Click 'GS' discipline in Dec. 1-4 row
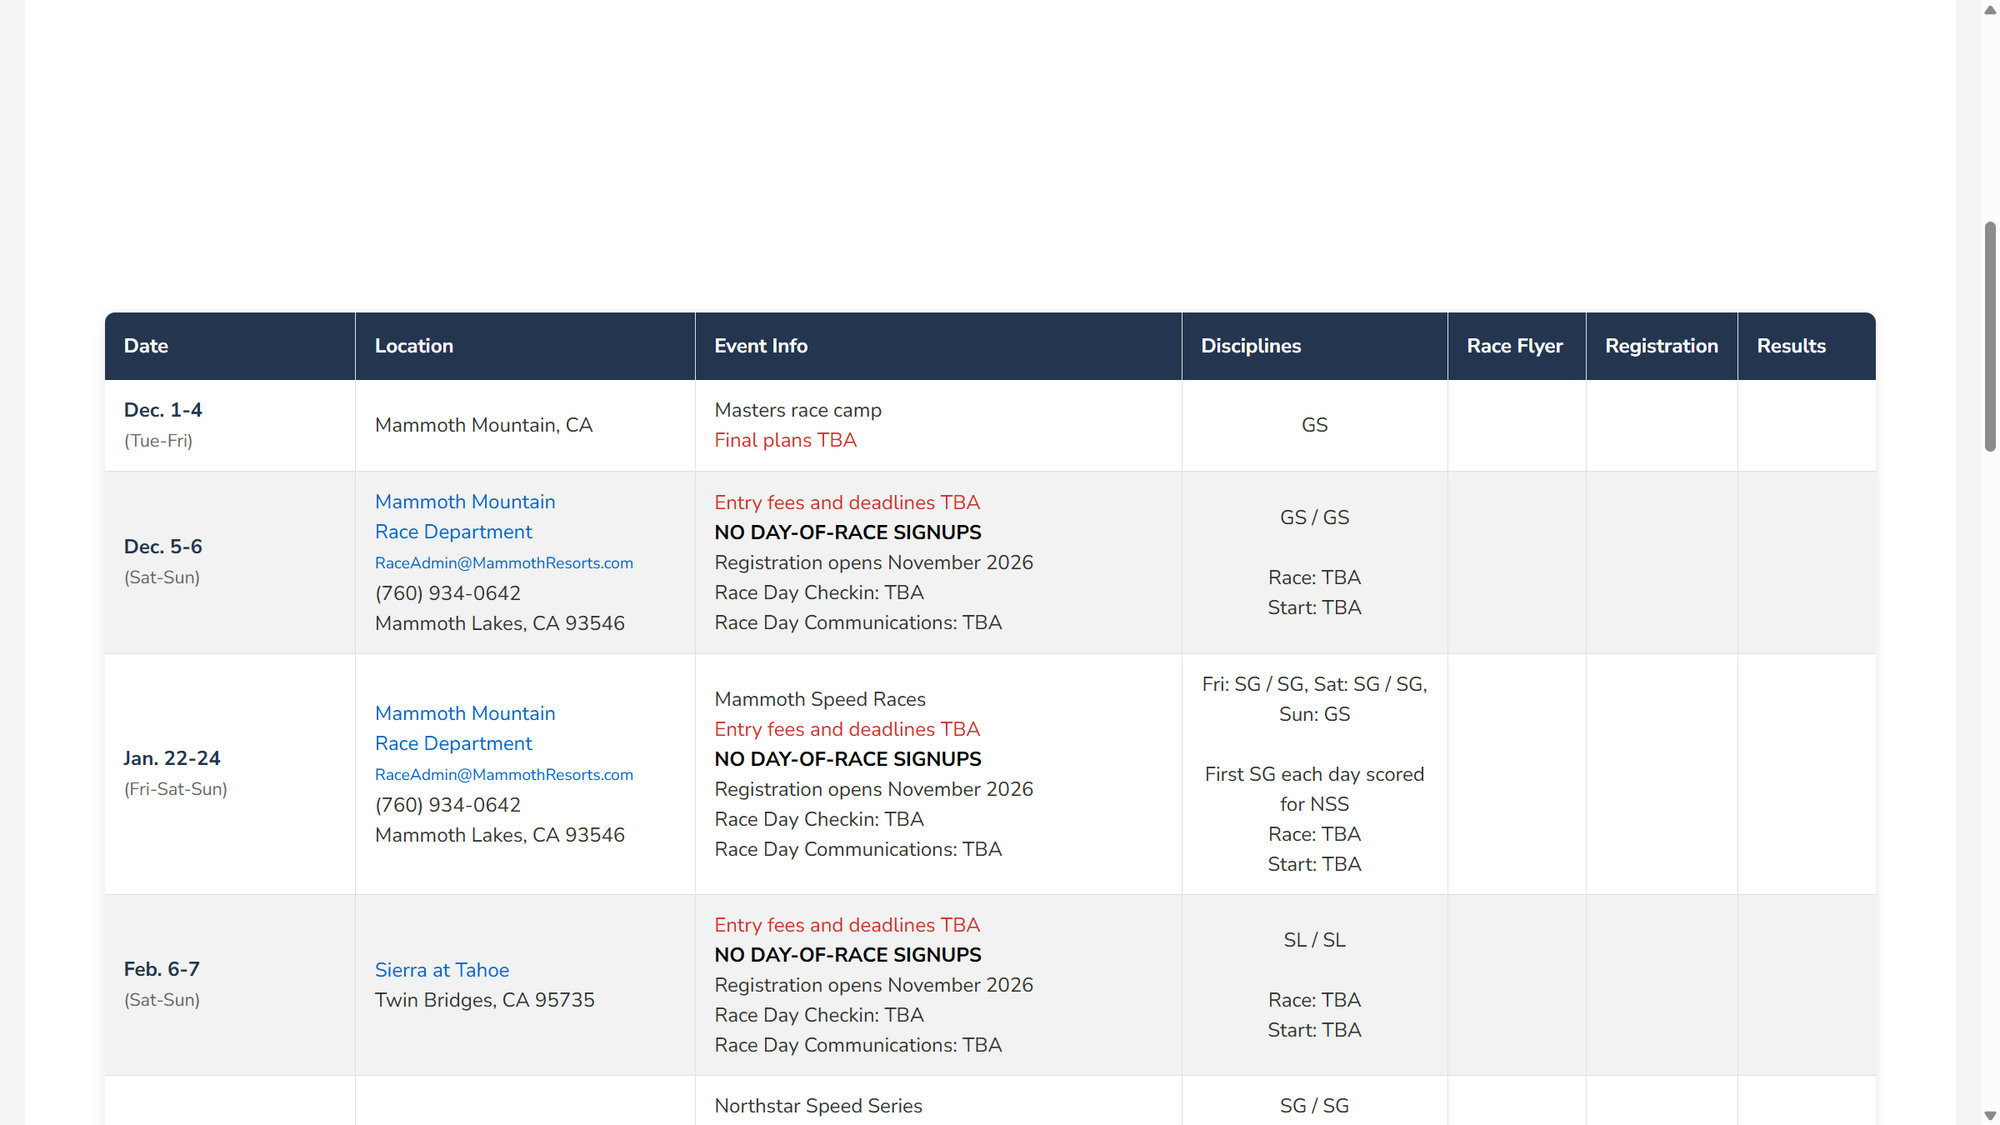Viewport: 2000px width, 1125px height. tap(1314, 425)
